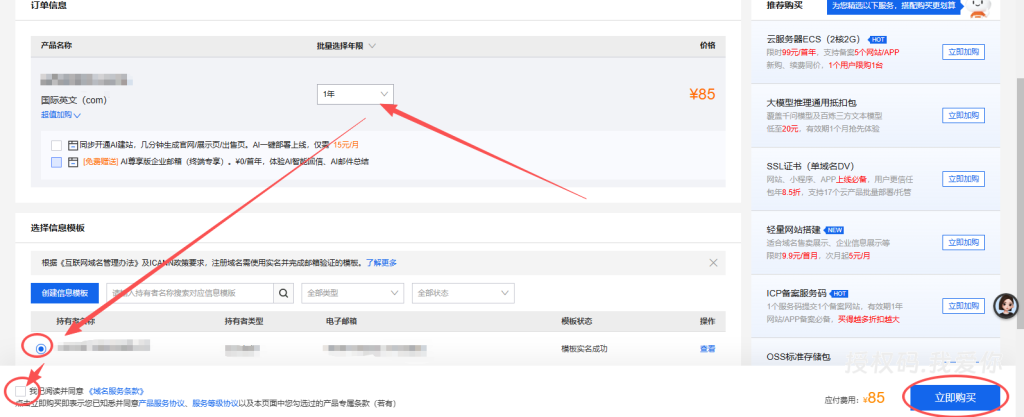Enable the 同步开通AI建站 add-on checkbox
1024x417 pixels.
pyautogui.click(x=56, y=145)
